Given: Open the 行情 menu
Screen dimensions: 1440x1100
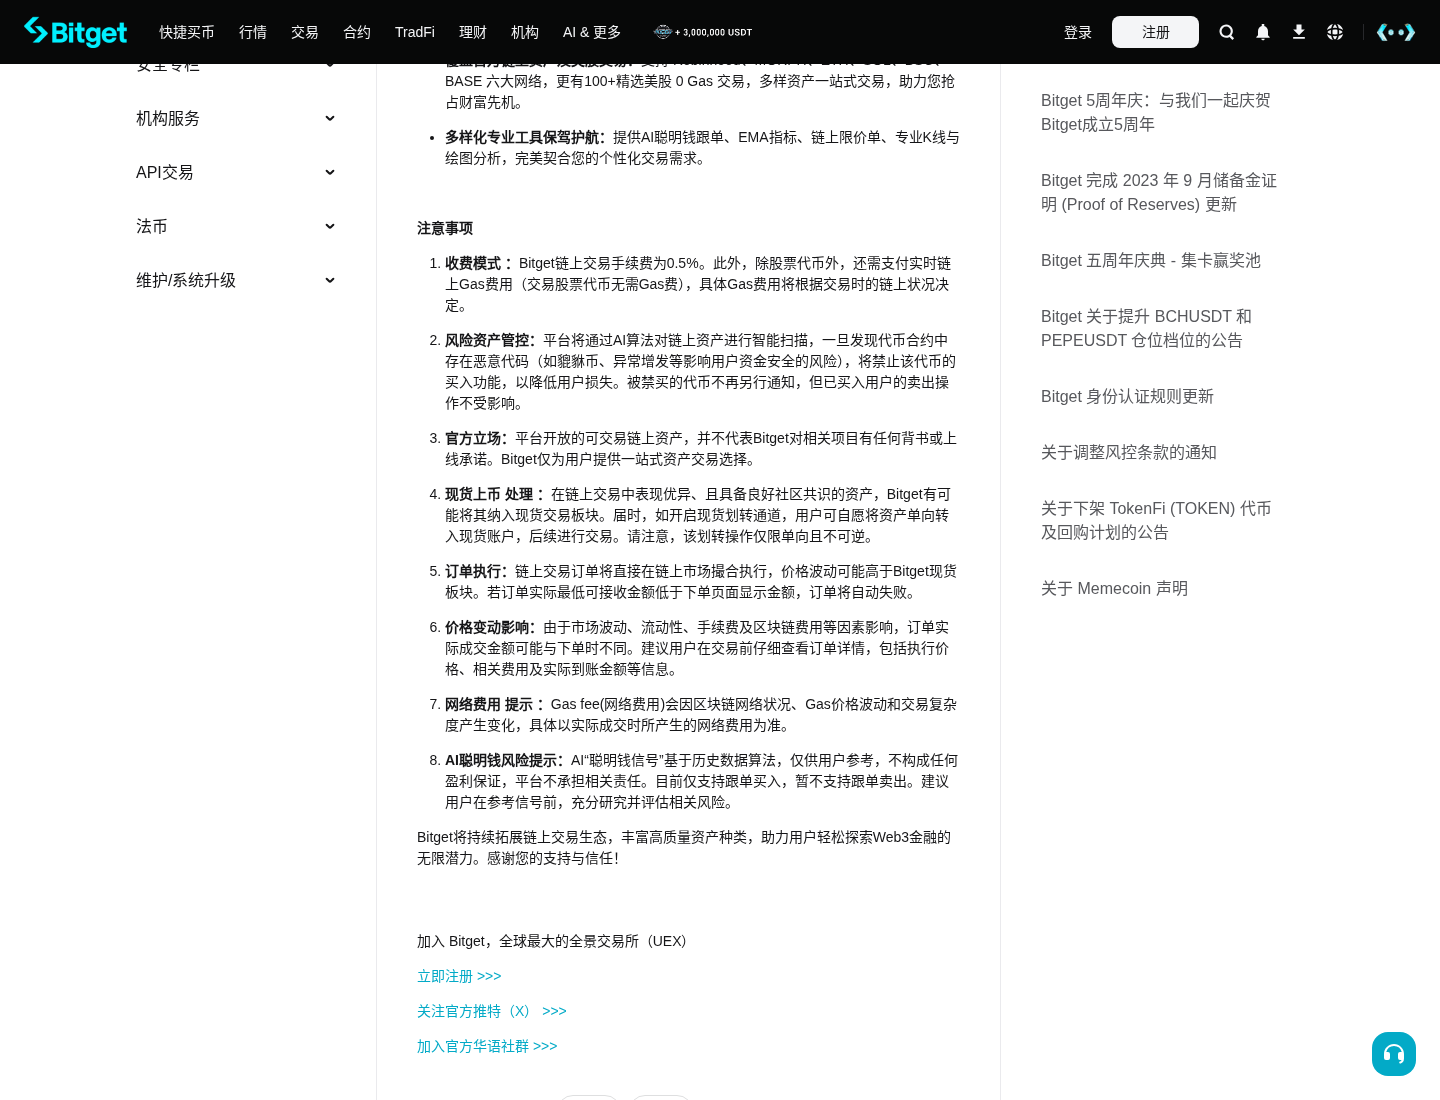Looking at the screenshot, I should 253,32.
